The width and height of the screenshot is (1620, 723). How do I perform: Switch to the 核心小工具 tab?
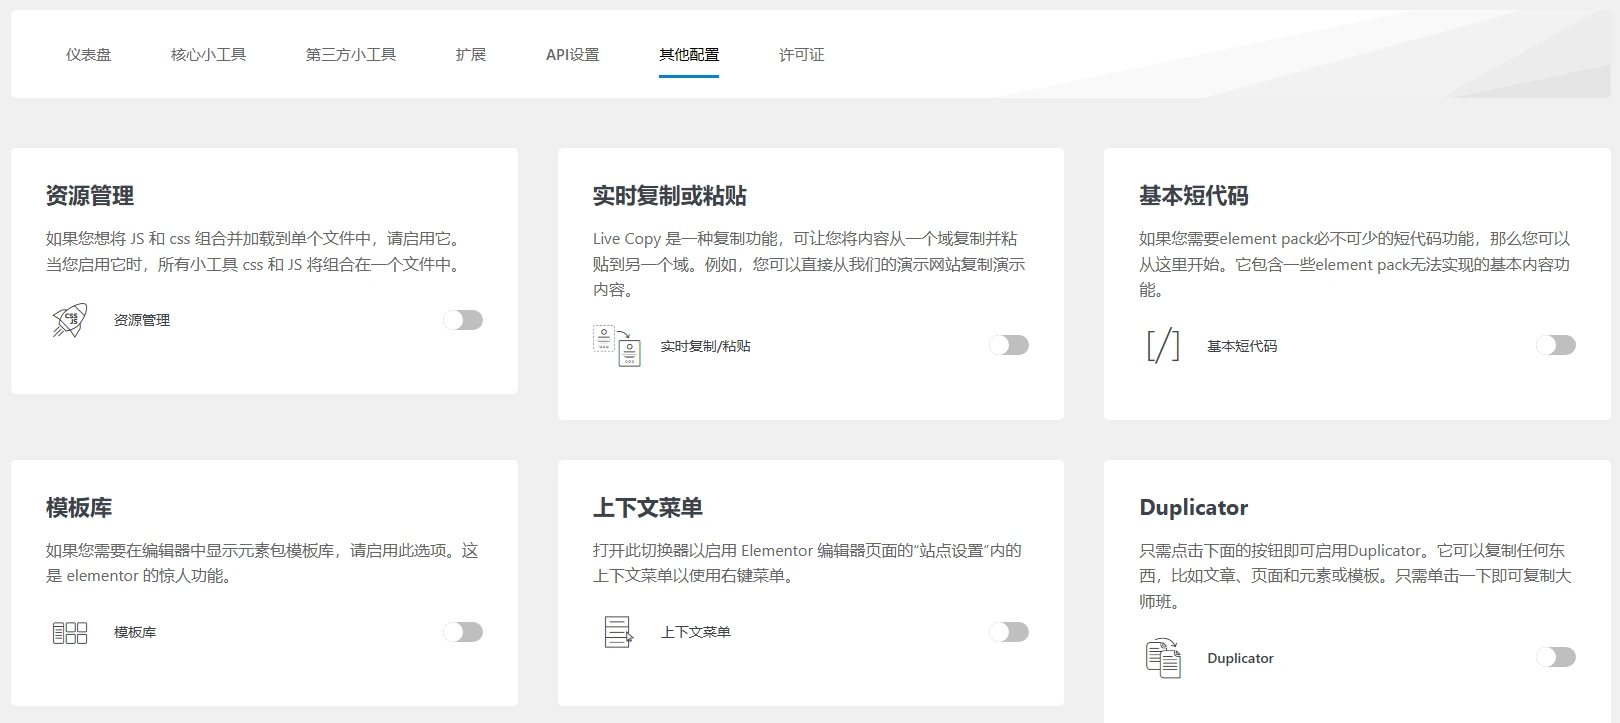point(208,55)
